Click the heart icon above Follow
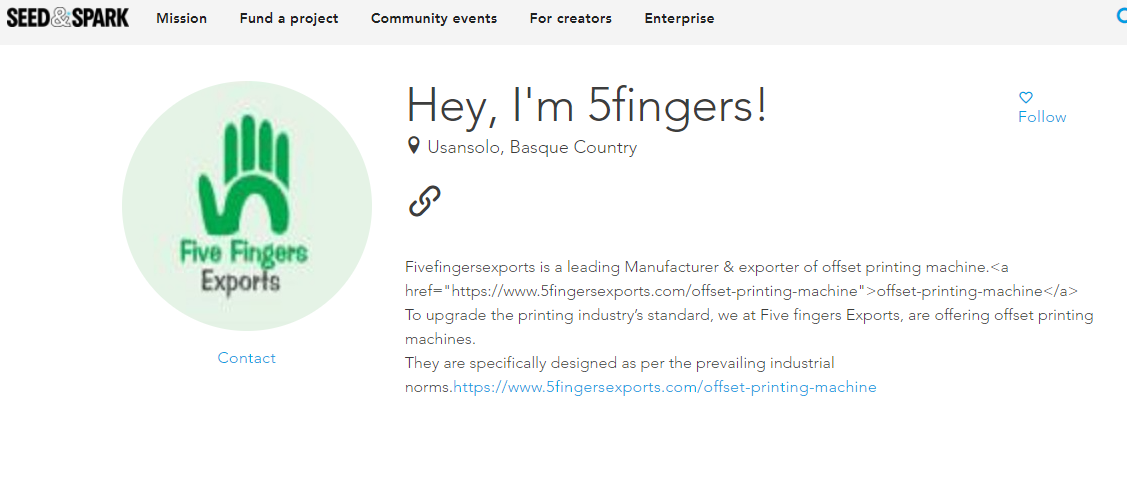The height and width of the screenshot is (495, 1127). click(1025, 98)
